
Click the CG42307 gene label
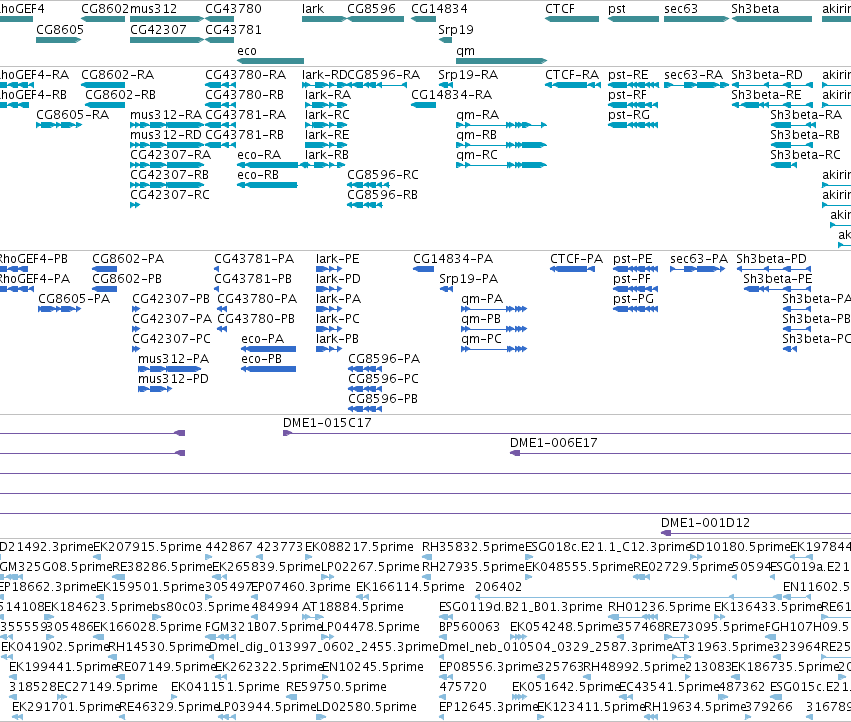pos(158,30)
